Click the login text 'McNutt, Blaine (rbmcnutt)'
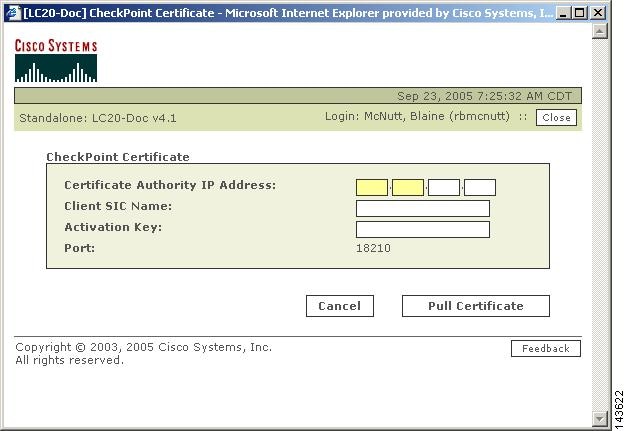 (437, 116)
